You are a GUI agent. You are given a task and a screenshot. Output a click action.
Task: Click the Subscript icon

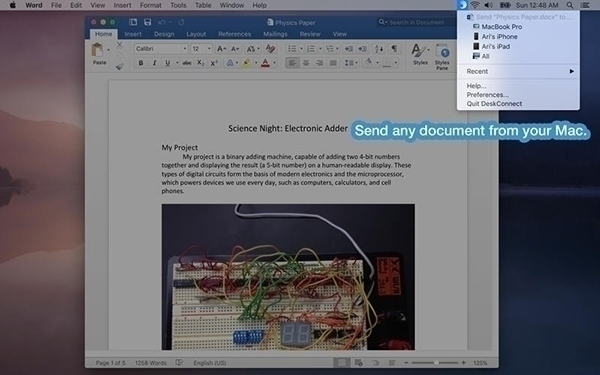click(x=201, y=63)
